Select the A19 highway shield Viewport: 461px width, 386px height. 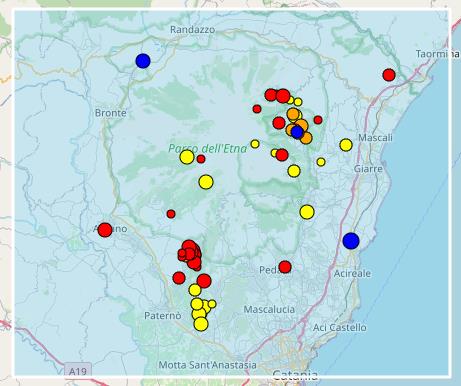coord(78,371)
